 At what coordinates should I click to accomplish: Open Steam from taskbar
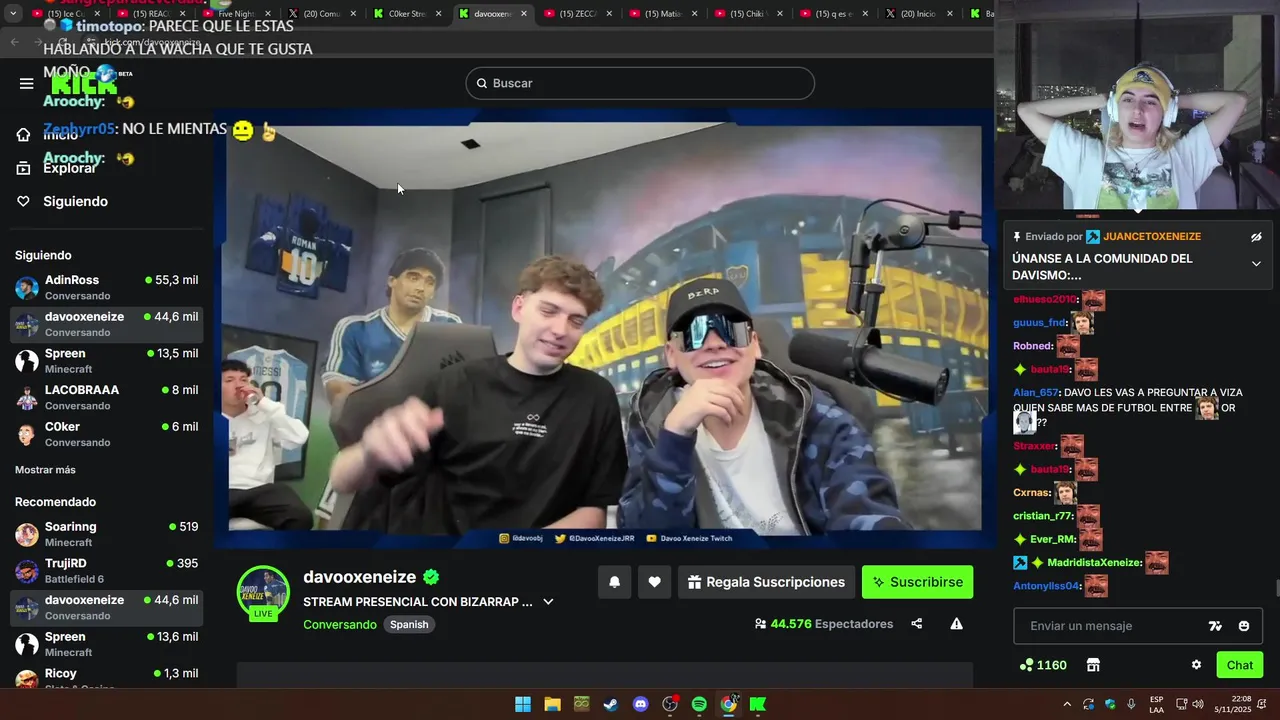(611, 704)
